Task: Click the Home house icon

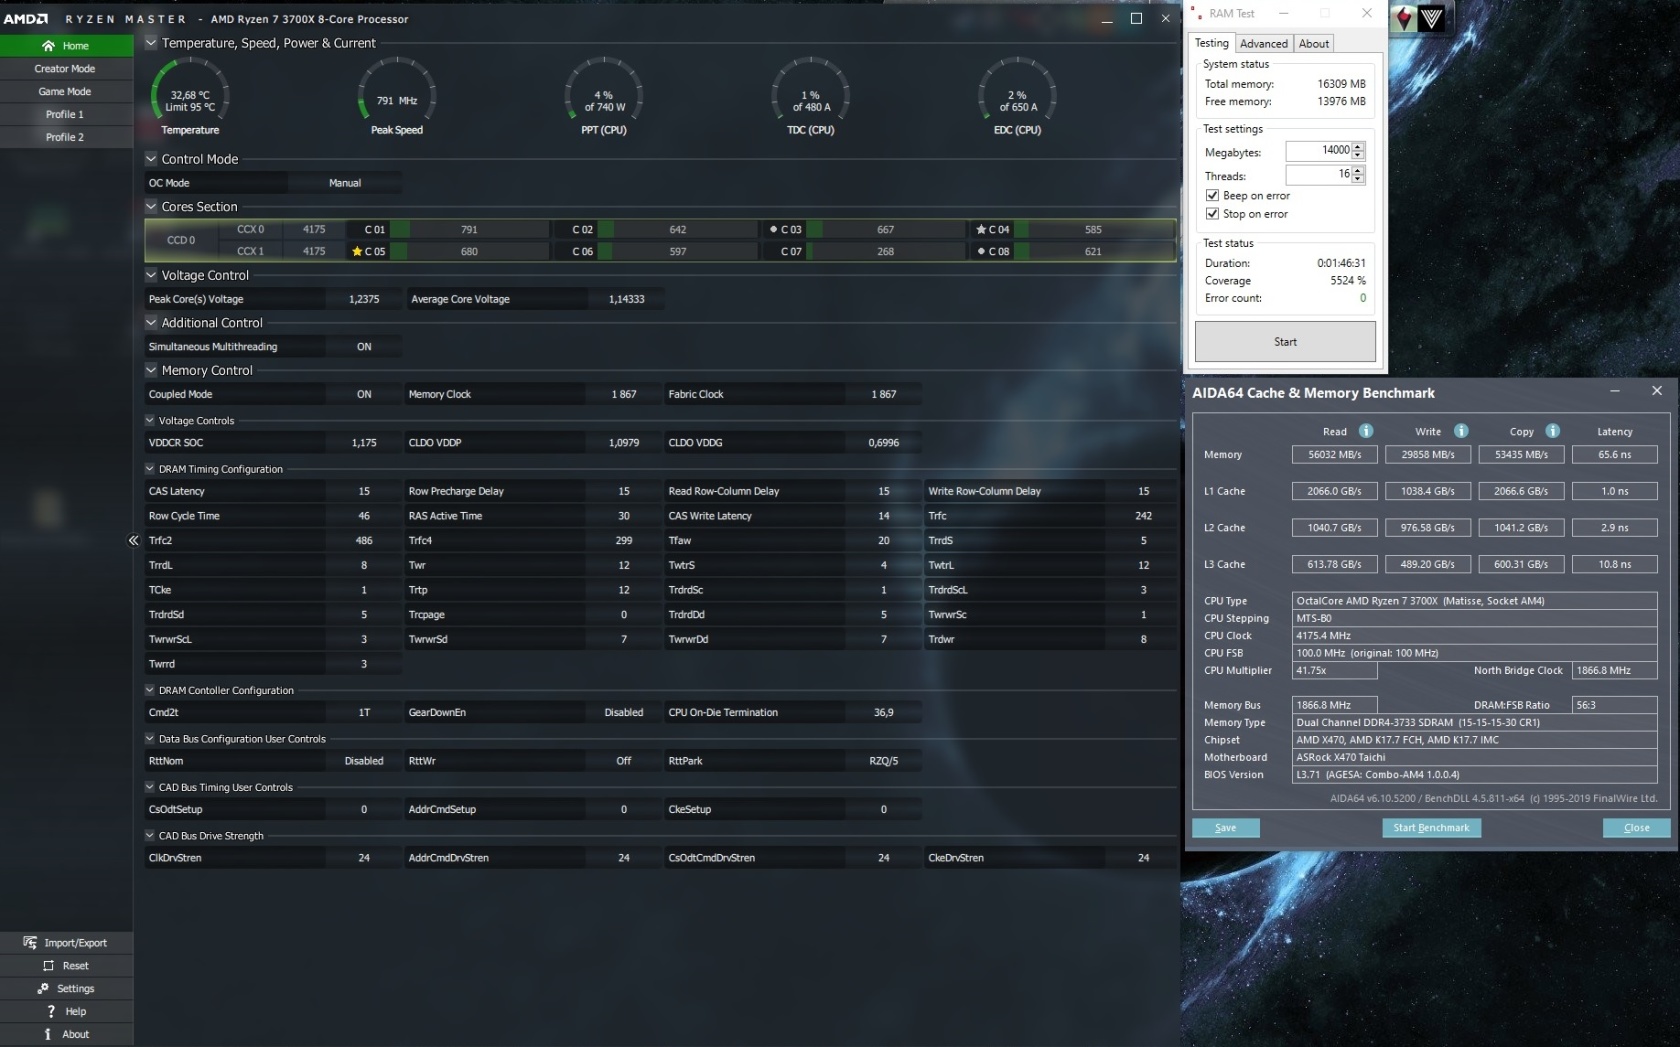Action: pos(48,46)
